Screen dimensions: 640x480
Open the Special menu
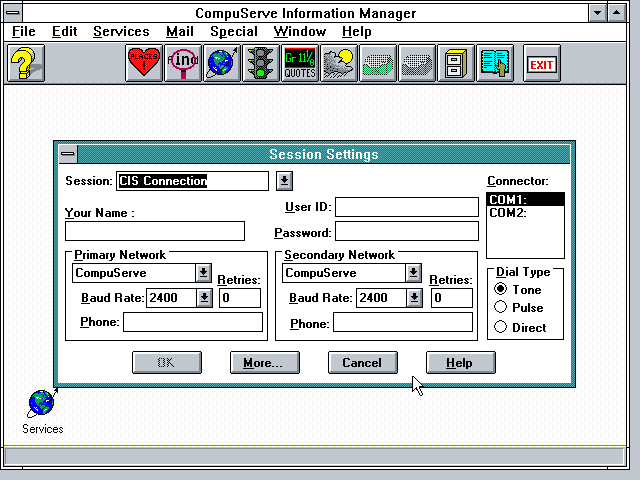[x=234, y=31]
